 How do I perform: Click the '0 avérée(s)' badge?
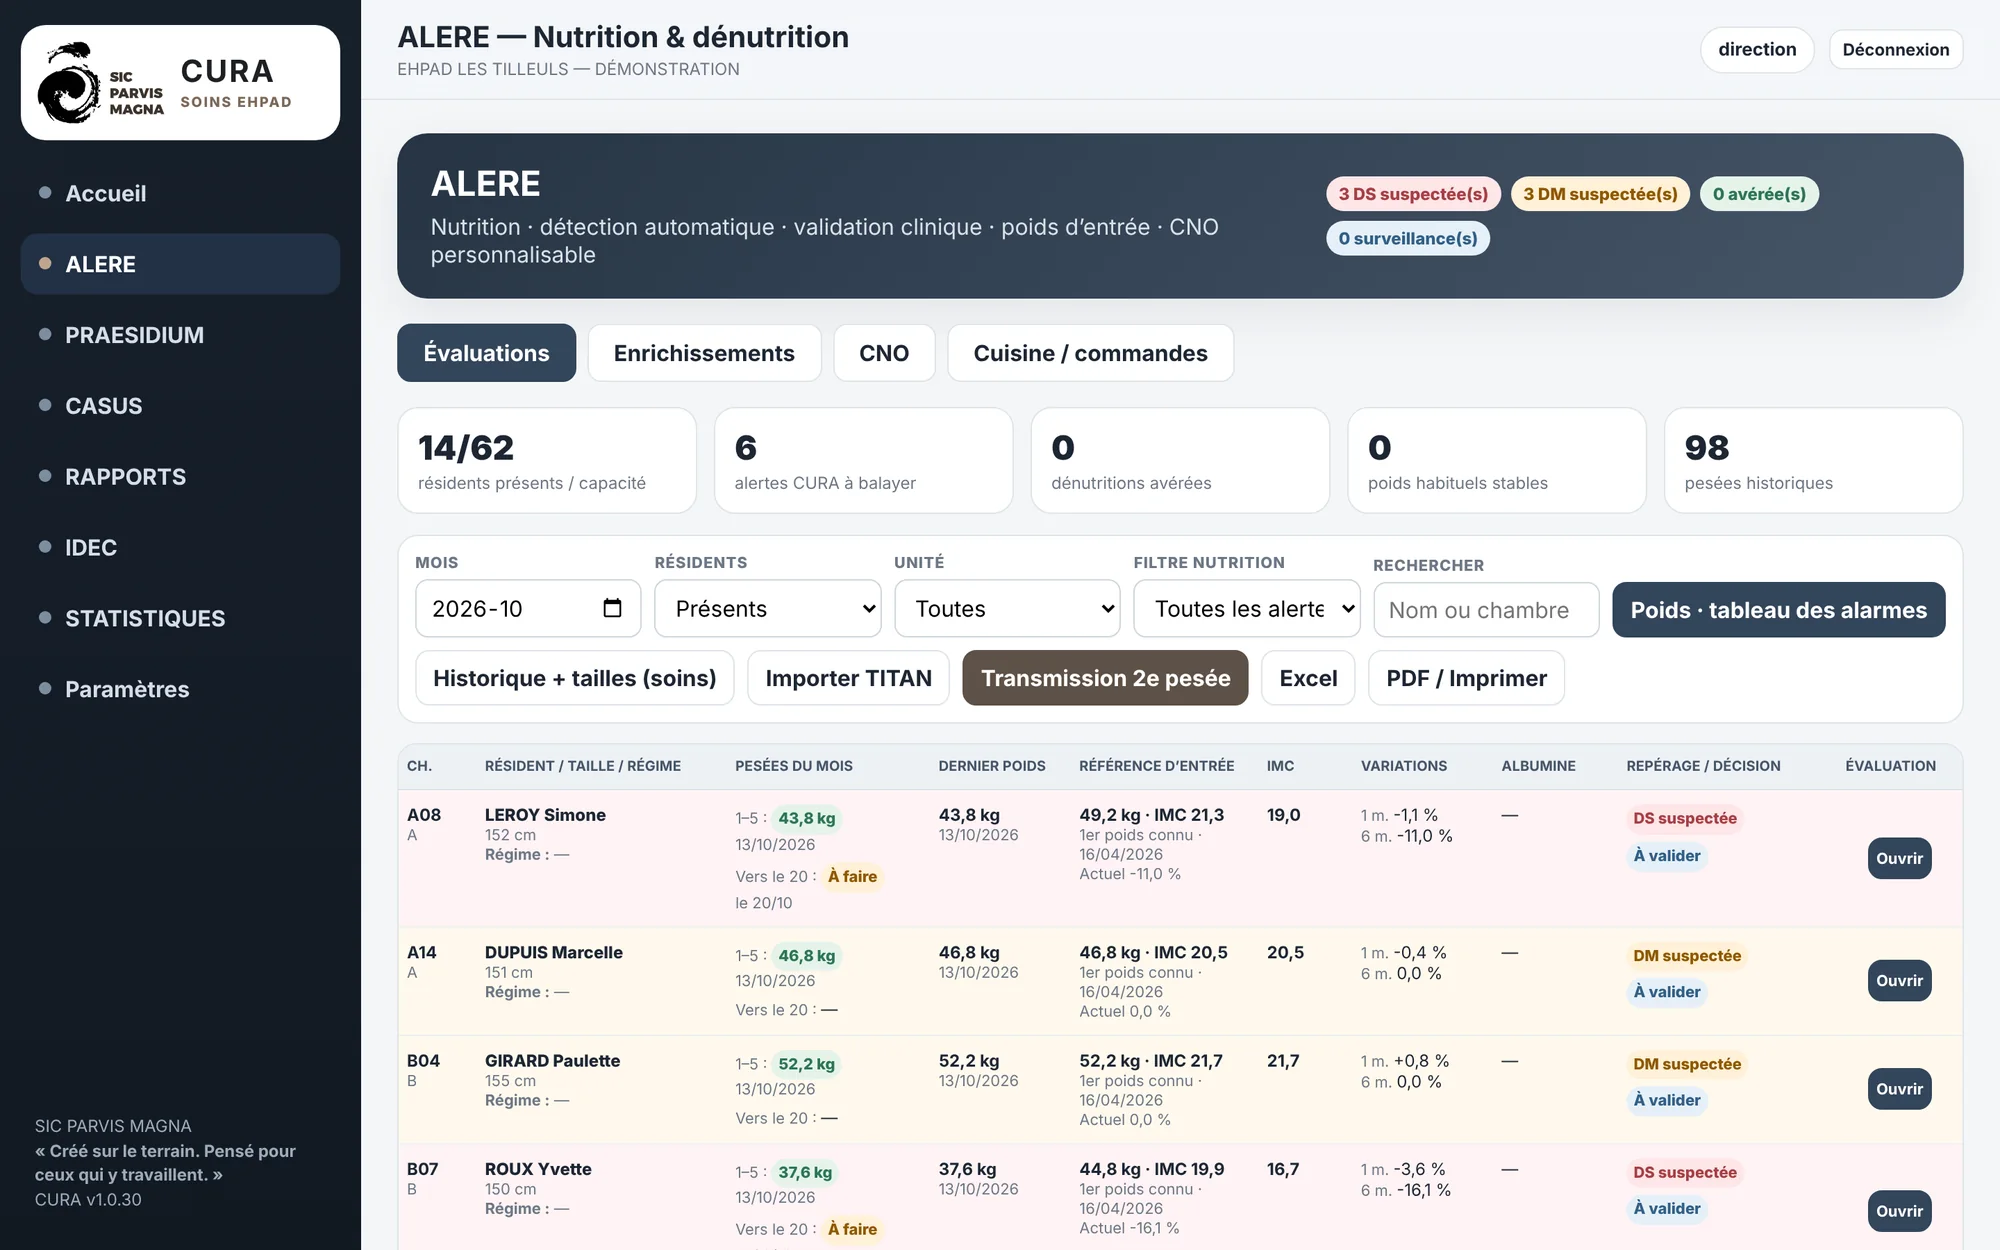click(x=1759, y=194)
